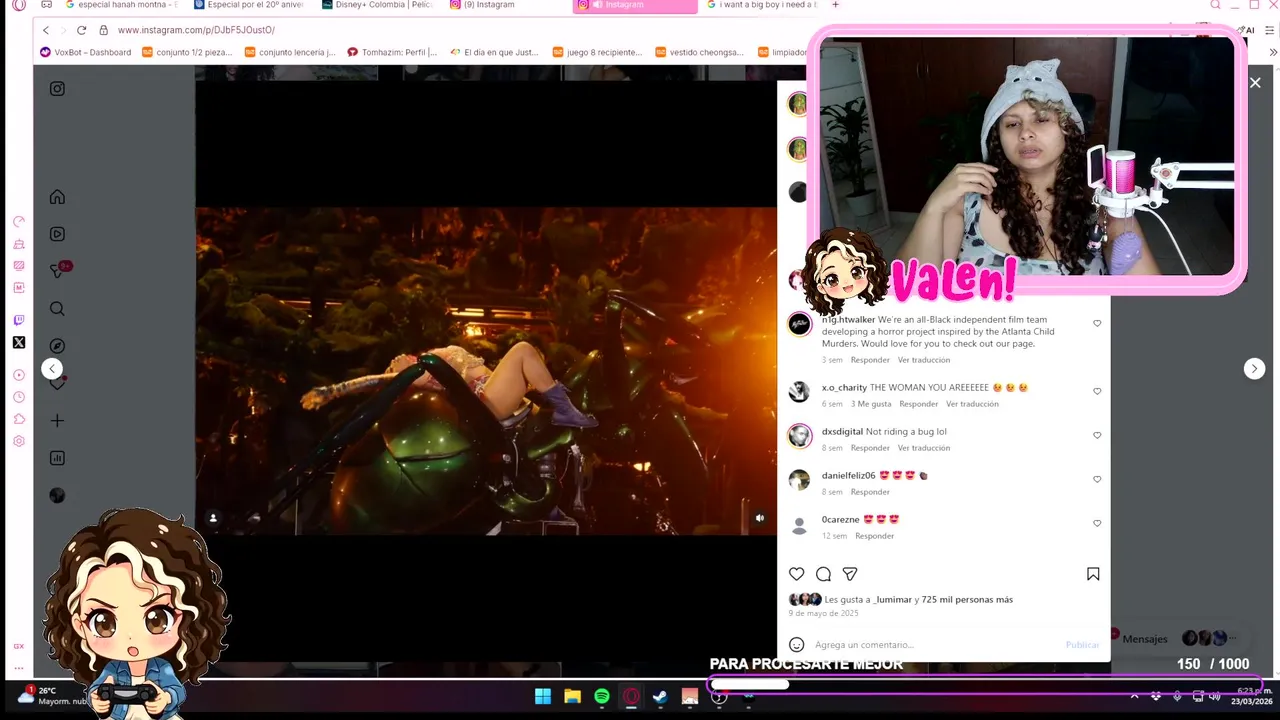Click the Opera address bar URL

pos(196,30)
